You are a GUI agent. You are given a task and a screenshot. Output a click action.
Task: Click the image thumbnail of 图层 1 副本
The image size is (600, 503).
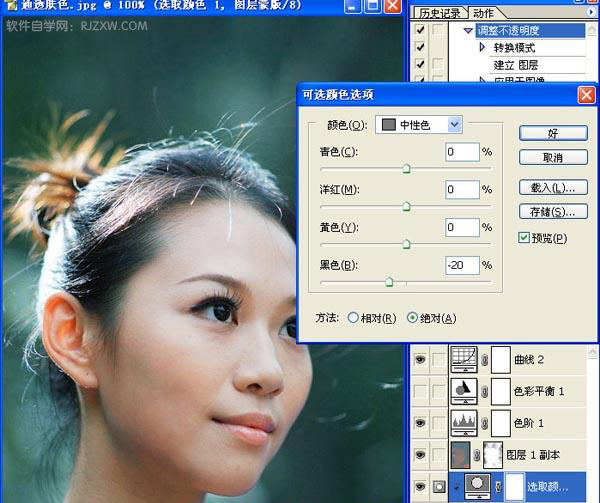(460, 455)
